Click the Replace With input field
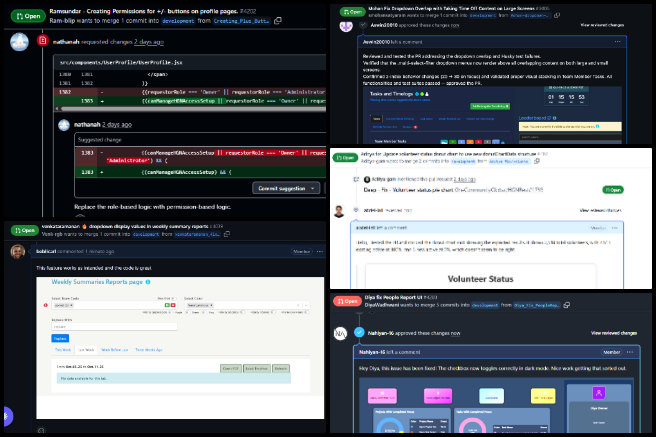Screen dimensions: 656x437 click(113, 326)
